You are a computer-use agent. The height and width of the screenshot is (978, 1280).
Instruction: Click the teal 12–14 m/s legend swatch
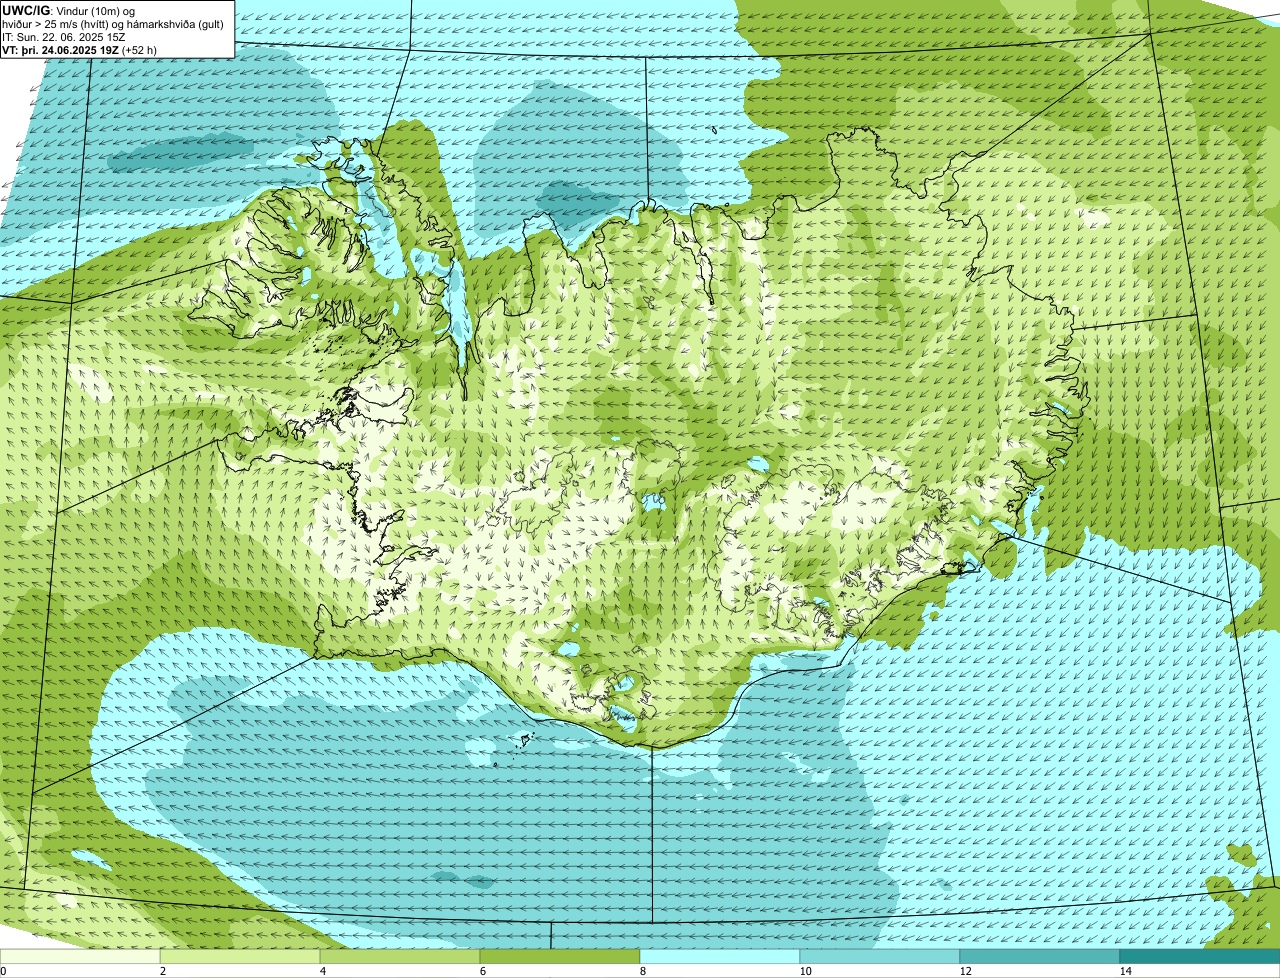pos(1040,956)
